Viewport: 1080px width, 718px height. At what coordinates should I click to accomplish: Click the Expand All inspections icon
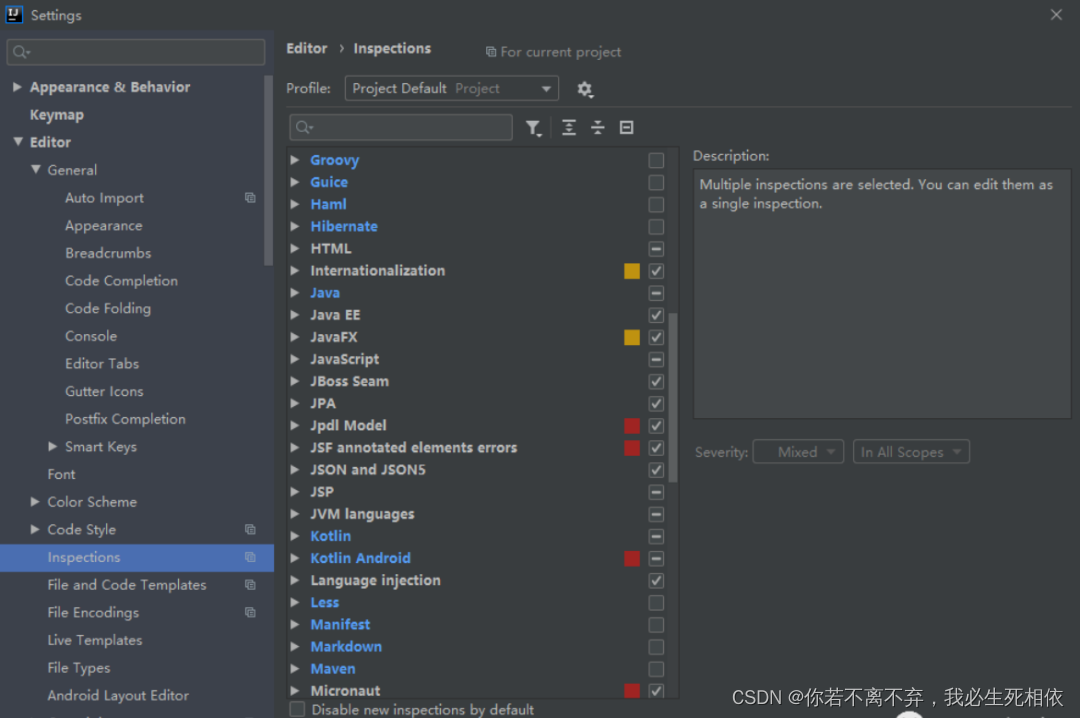569,127
